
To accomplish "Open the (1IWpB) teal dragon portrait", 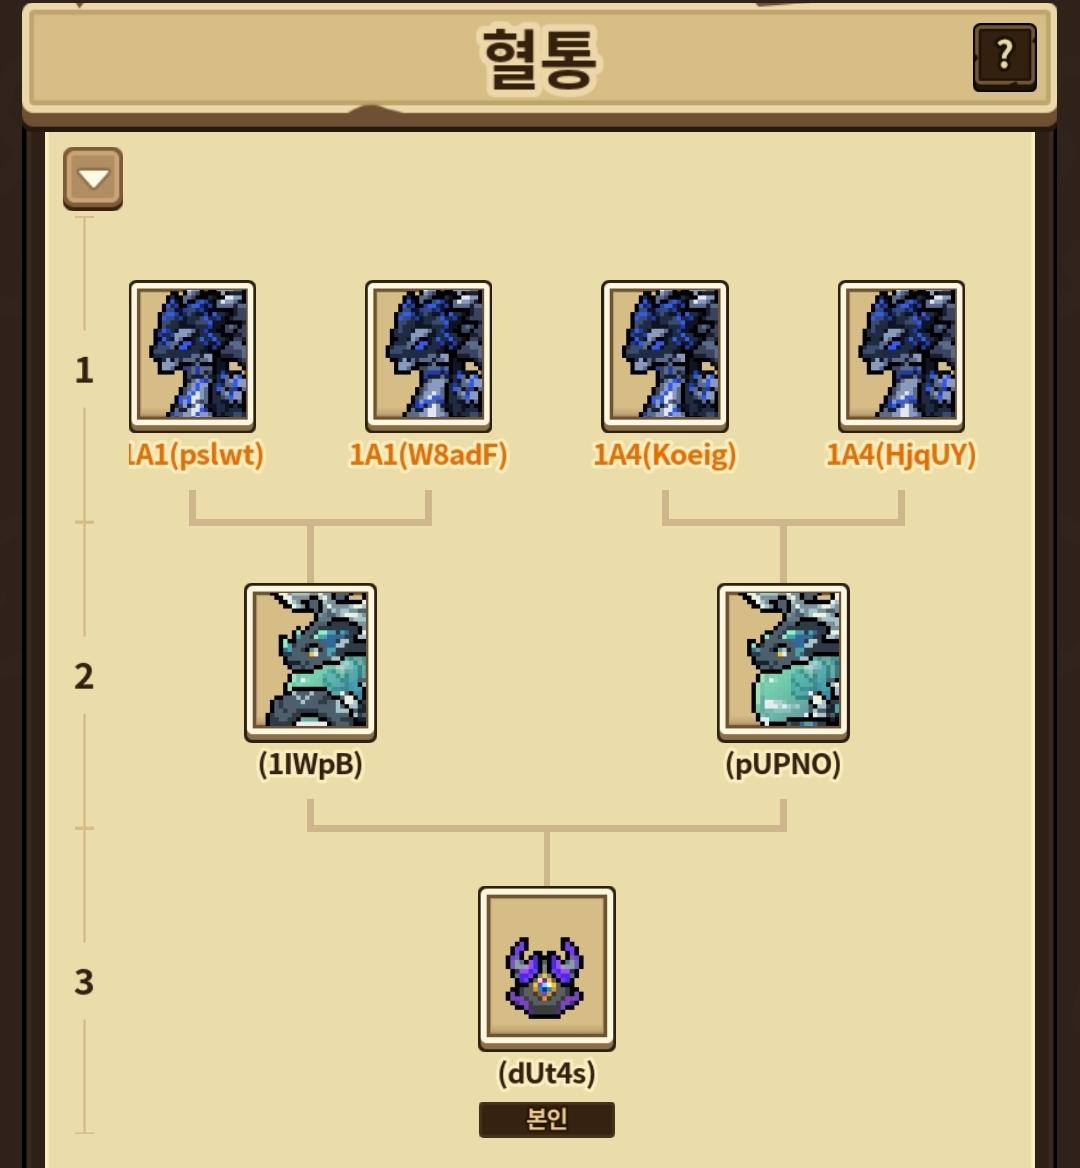I will tap(311, 662).
